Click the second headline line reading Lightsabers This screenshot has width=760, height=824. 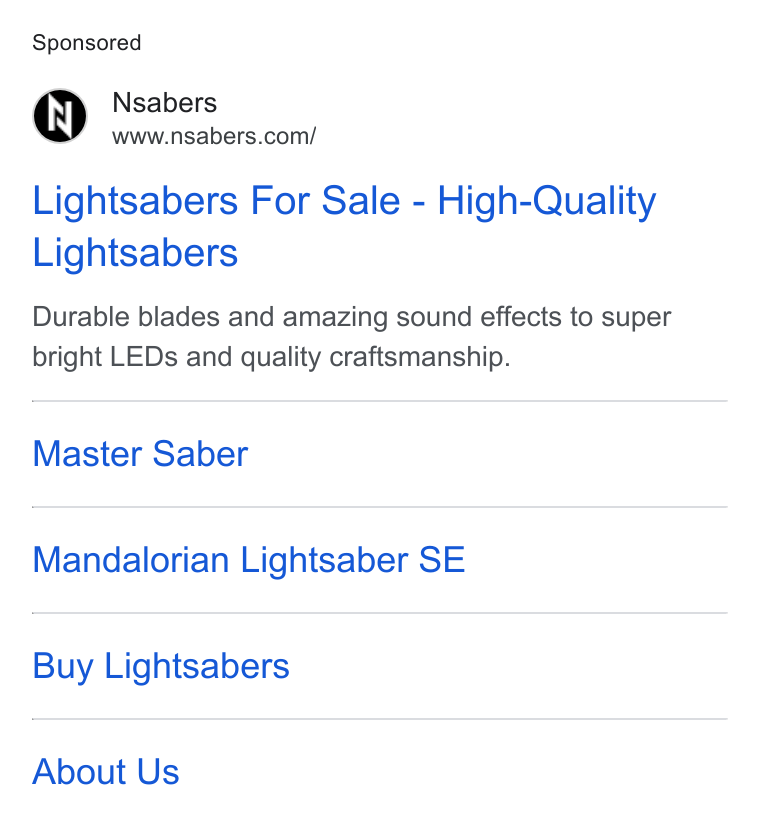pos(135,253)
